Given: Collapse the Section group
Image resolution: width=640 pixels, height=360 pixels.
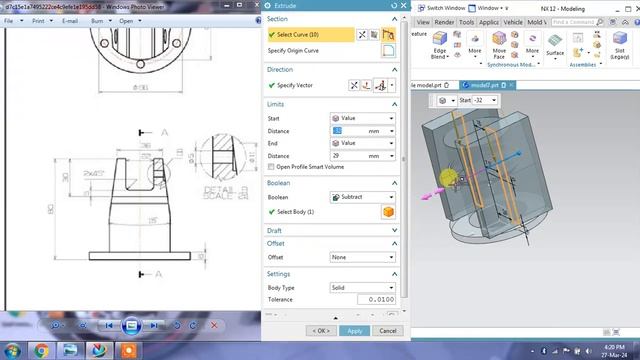Looking at the screenshot, I should [394, 19].
